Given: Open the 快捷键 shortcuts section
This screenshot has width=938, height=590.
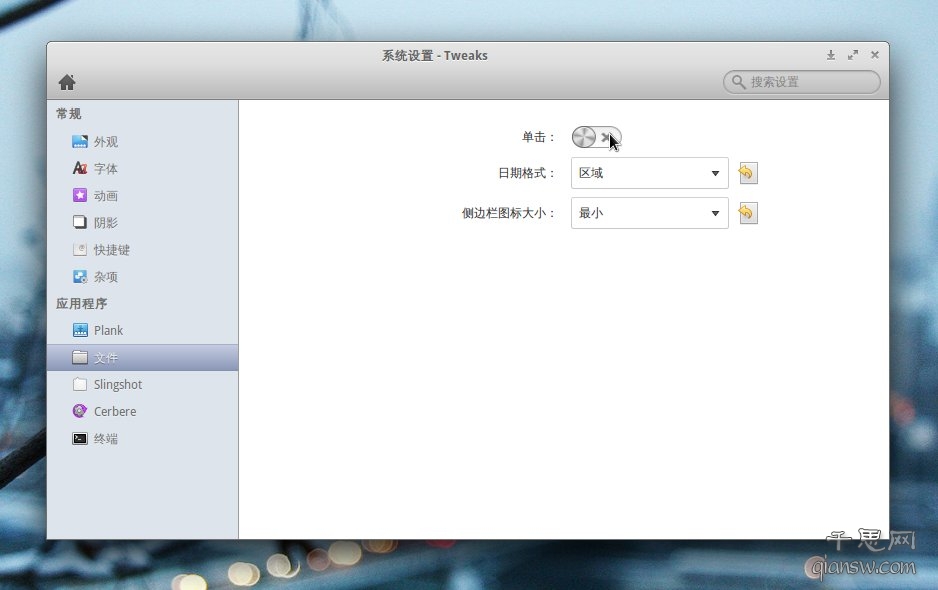Looking at the screenshot, I should click(142, 249).
